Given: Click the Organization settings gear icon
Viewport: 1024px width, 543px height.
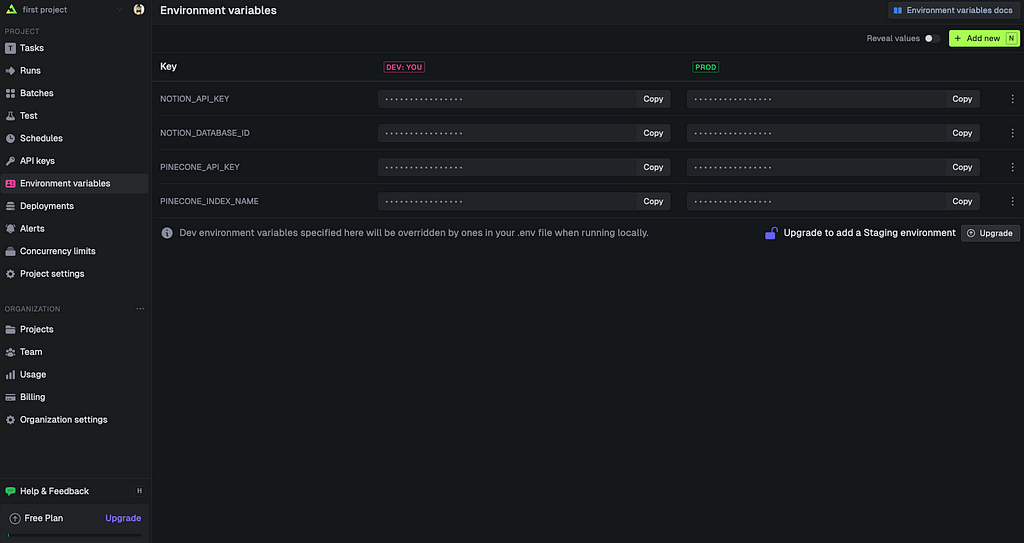Looking at the screenshot, I should click(10, 420).
